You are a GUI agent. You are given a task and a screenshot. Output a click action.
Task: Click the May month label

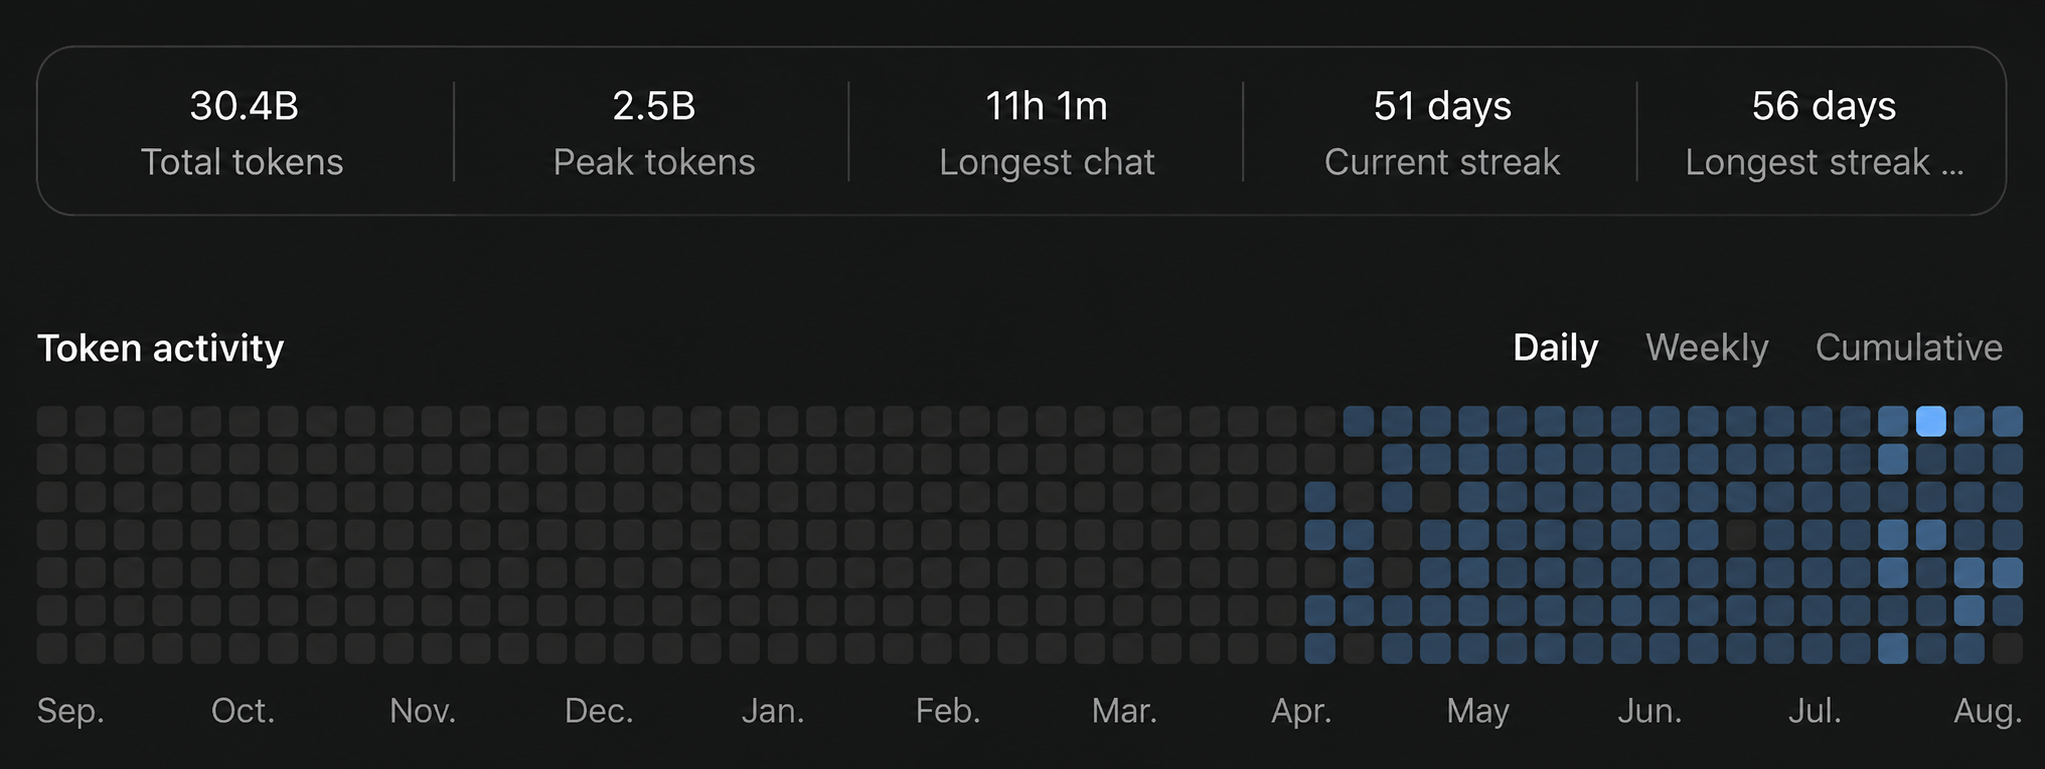[1477, 711]
